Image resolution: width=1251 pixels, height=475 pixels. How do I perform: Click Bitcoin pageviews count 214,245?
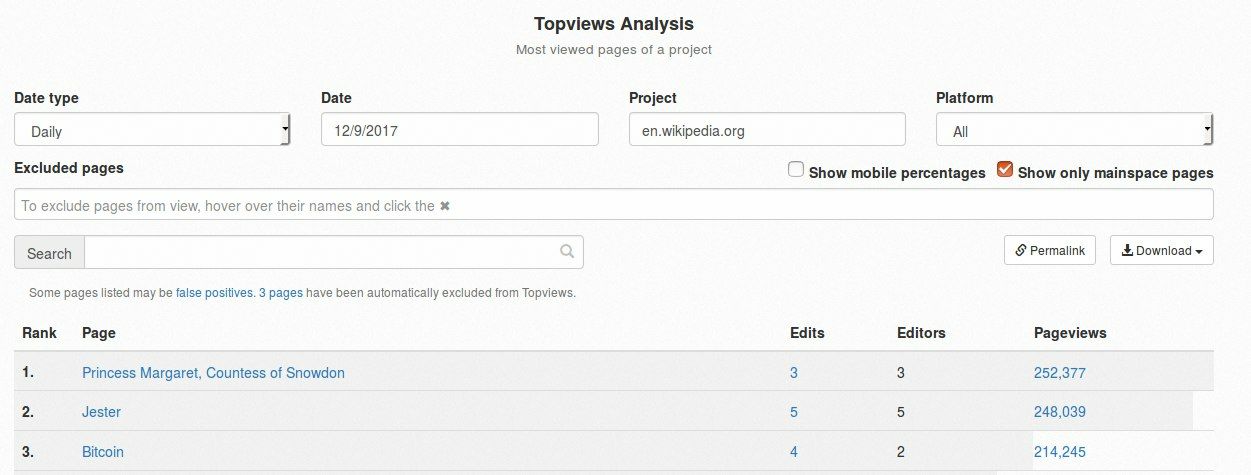1060,452
